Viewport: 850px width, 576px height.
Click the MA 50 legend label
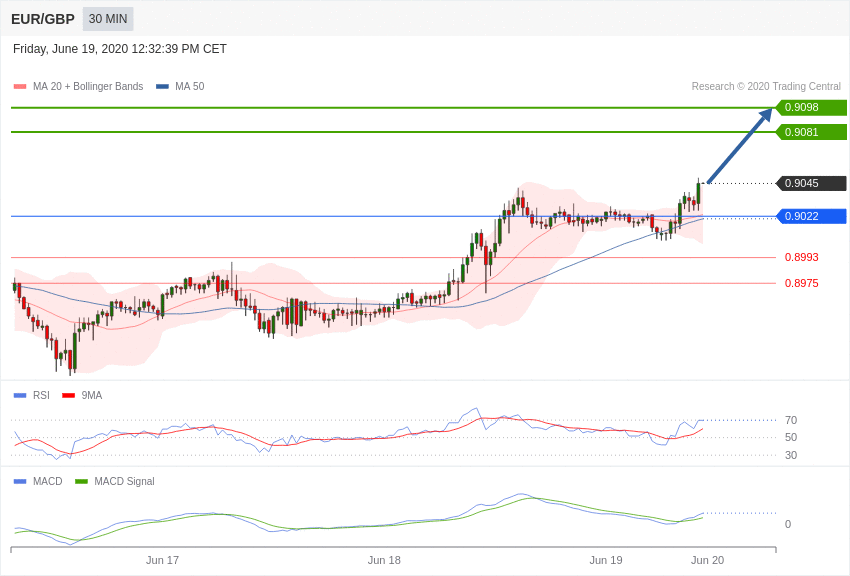point(190,86)
